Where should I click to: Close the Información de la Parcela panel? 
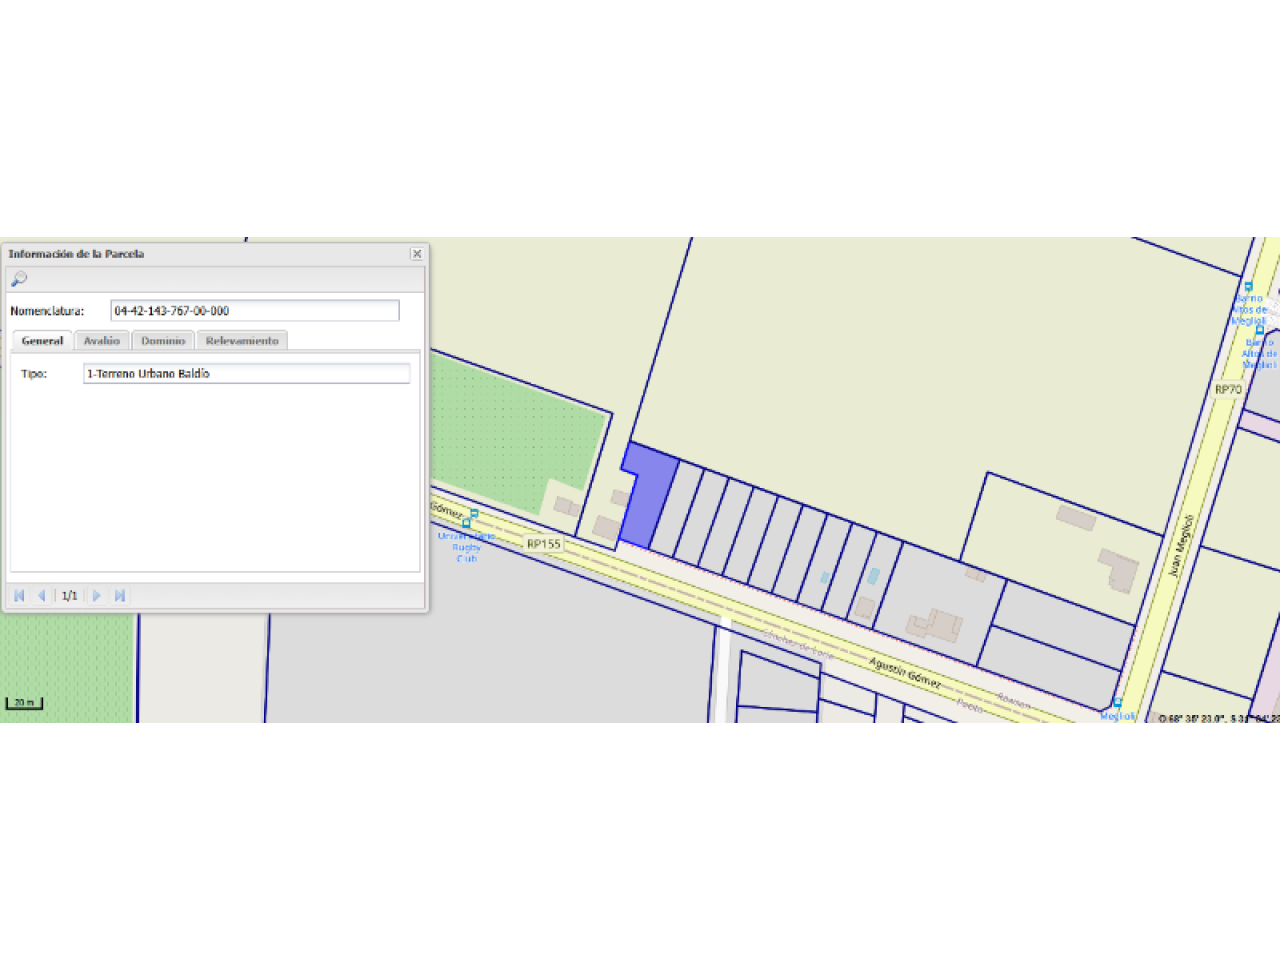(417, 254)
